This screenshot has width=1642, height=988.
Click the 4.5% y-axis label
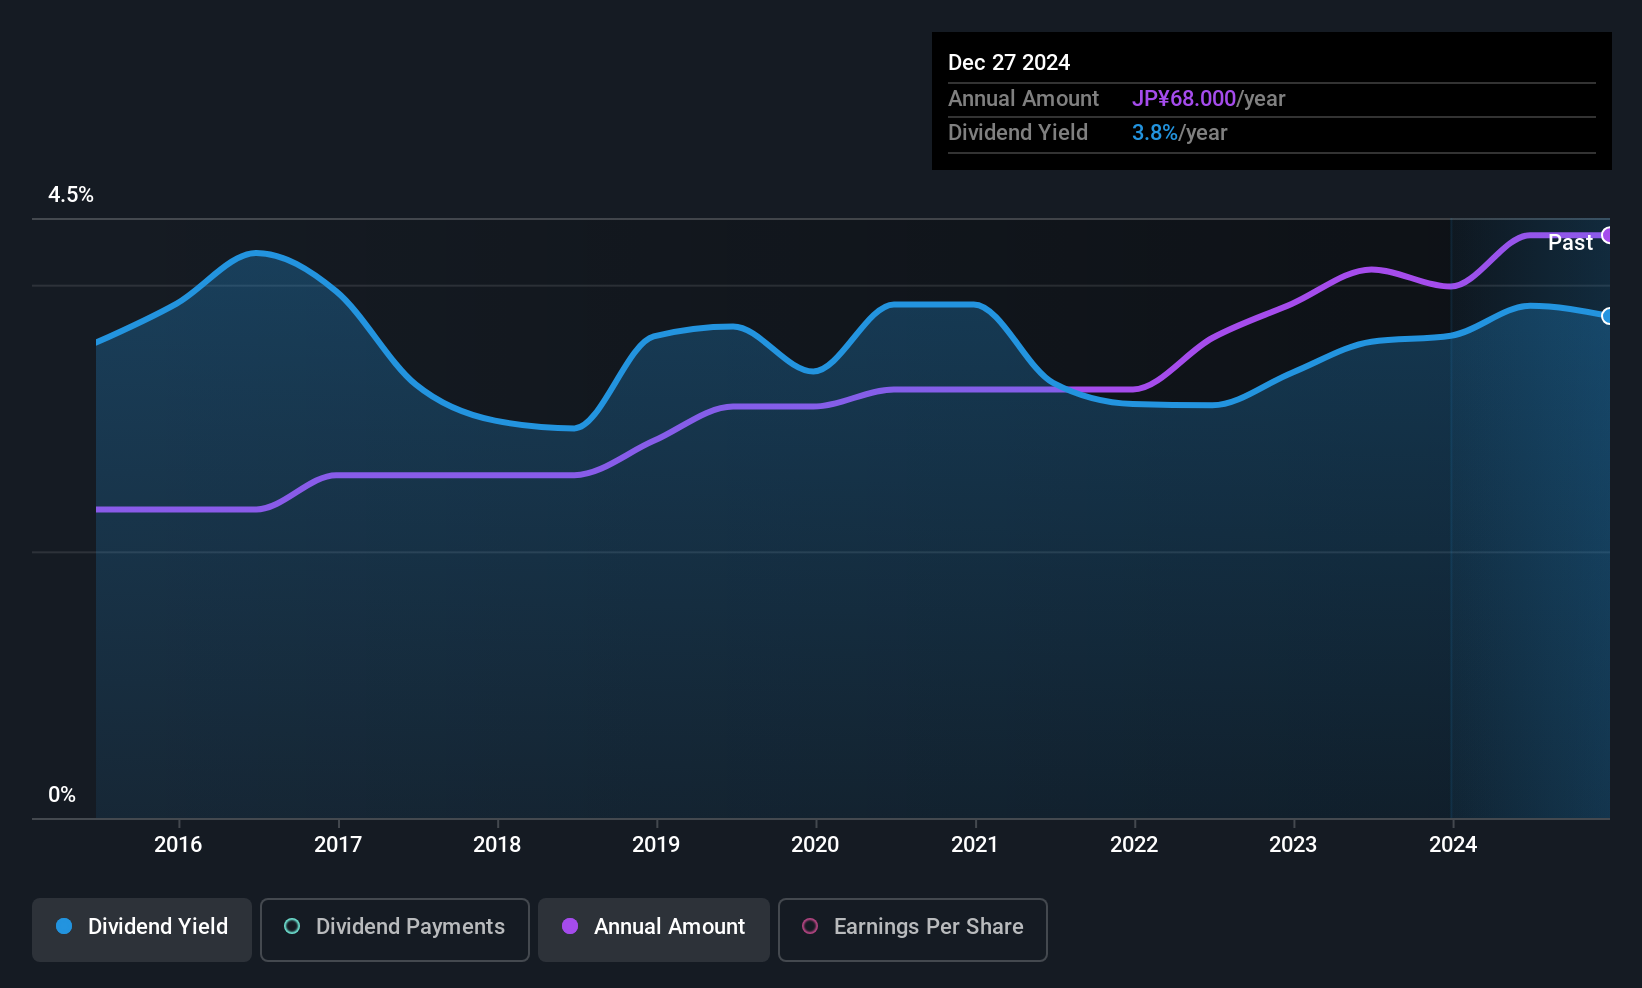point(71,195)
